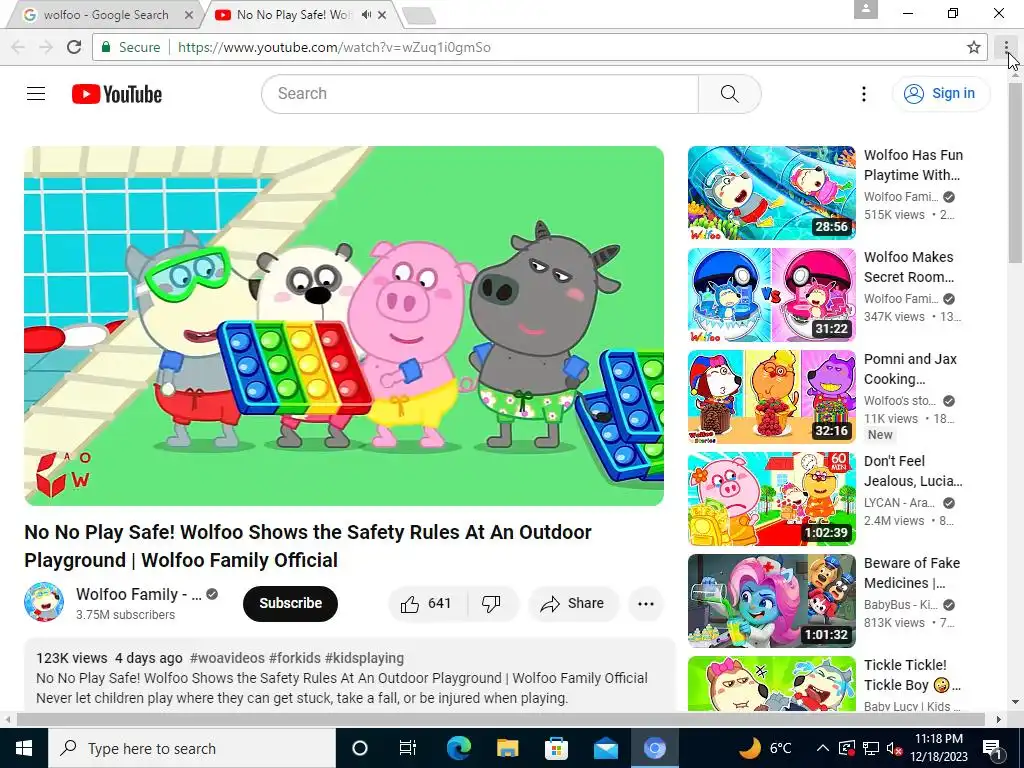Click title Pomni and Jax Cooking
Screen dimensions: 1024x768
pyautogui.click(x=910, y=369)
